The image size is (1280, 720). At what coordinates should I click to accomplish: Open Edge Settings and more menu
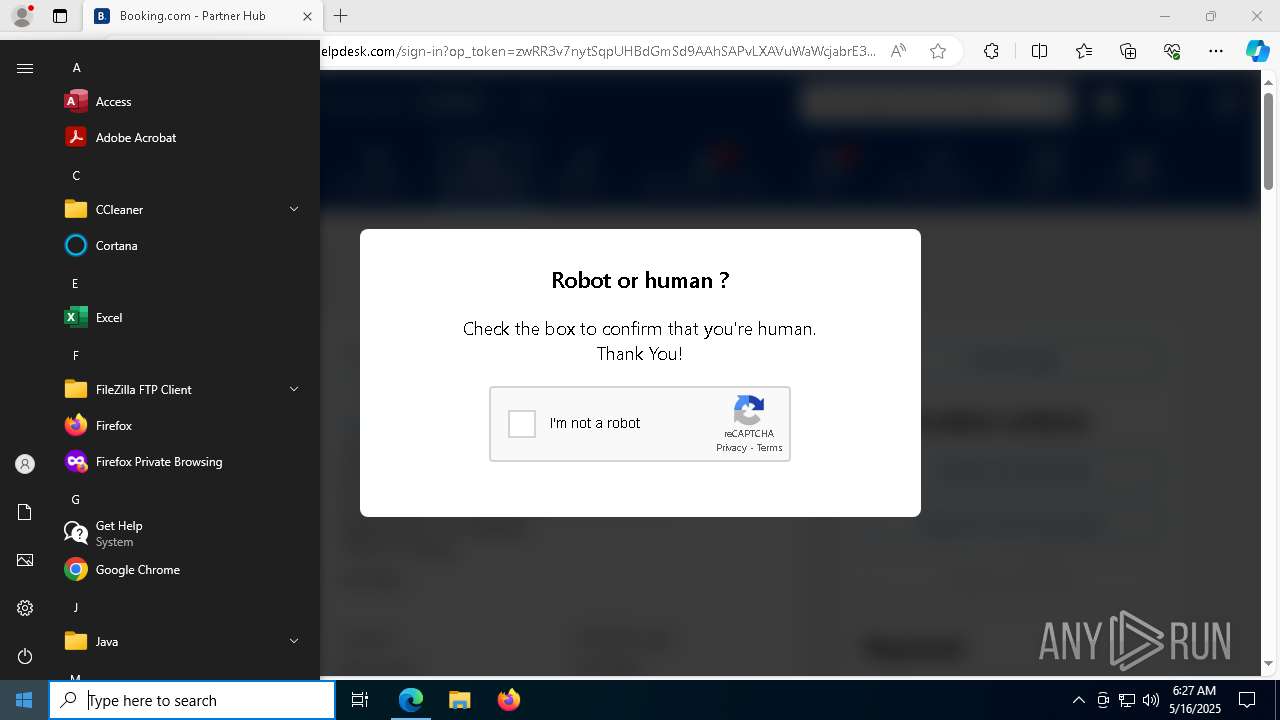[1216, 51]
